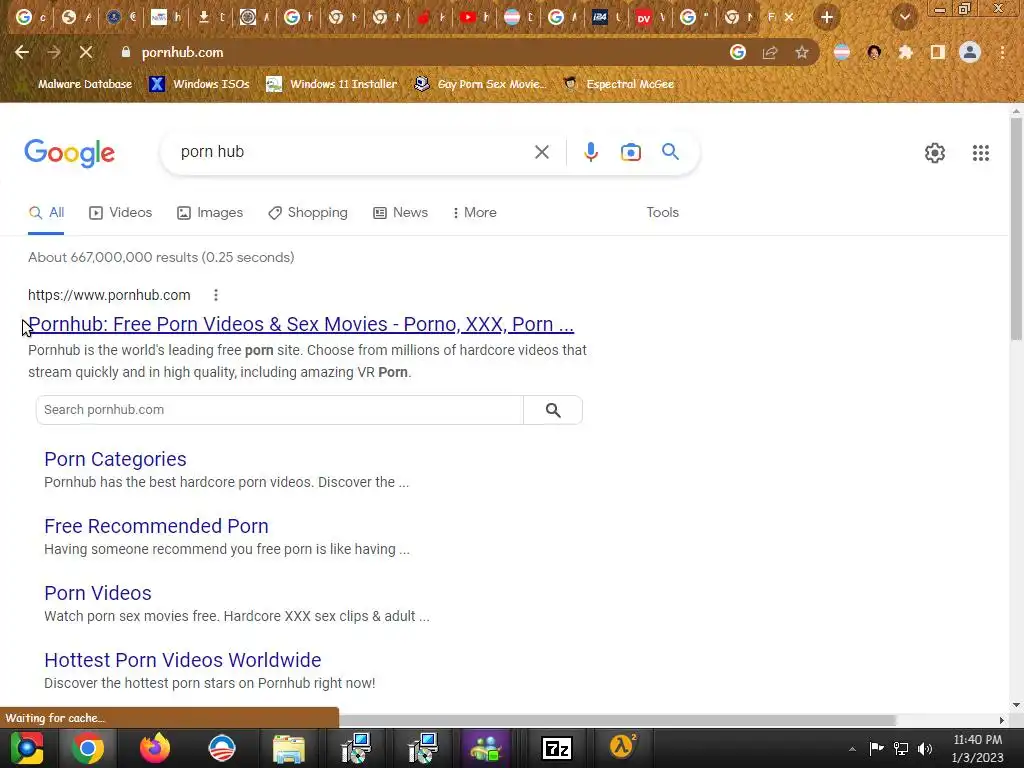
Task: Open the Windows Start orb
Action: pyautogui.click(x=27, y=748)
